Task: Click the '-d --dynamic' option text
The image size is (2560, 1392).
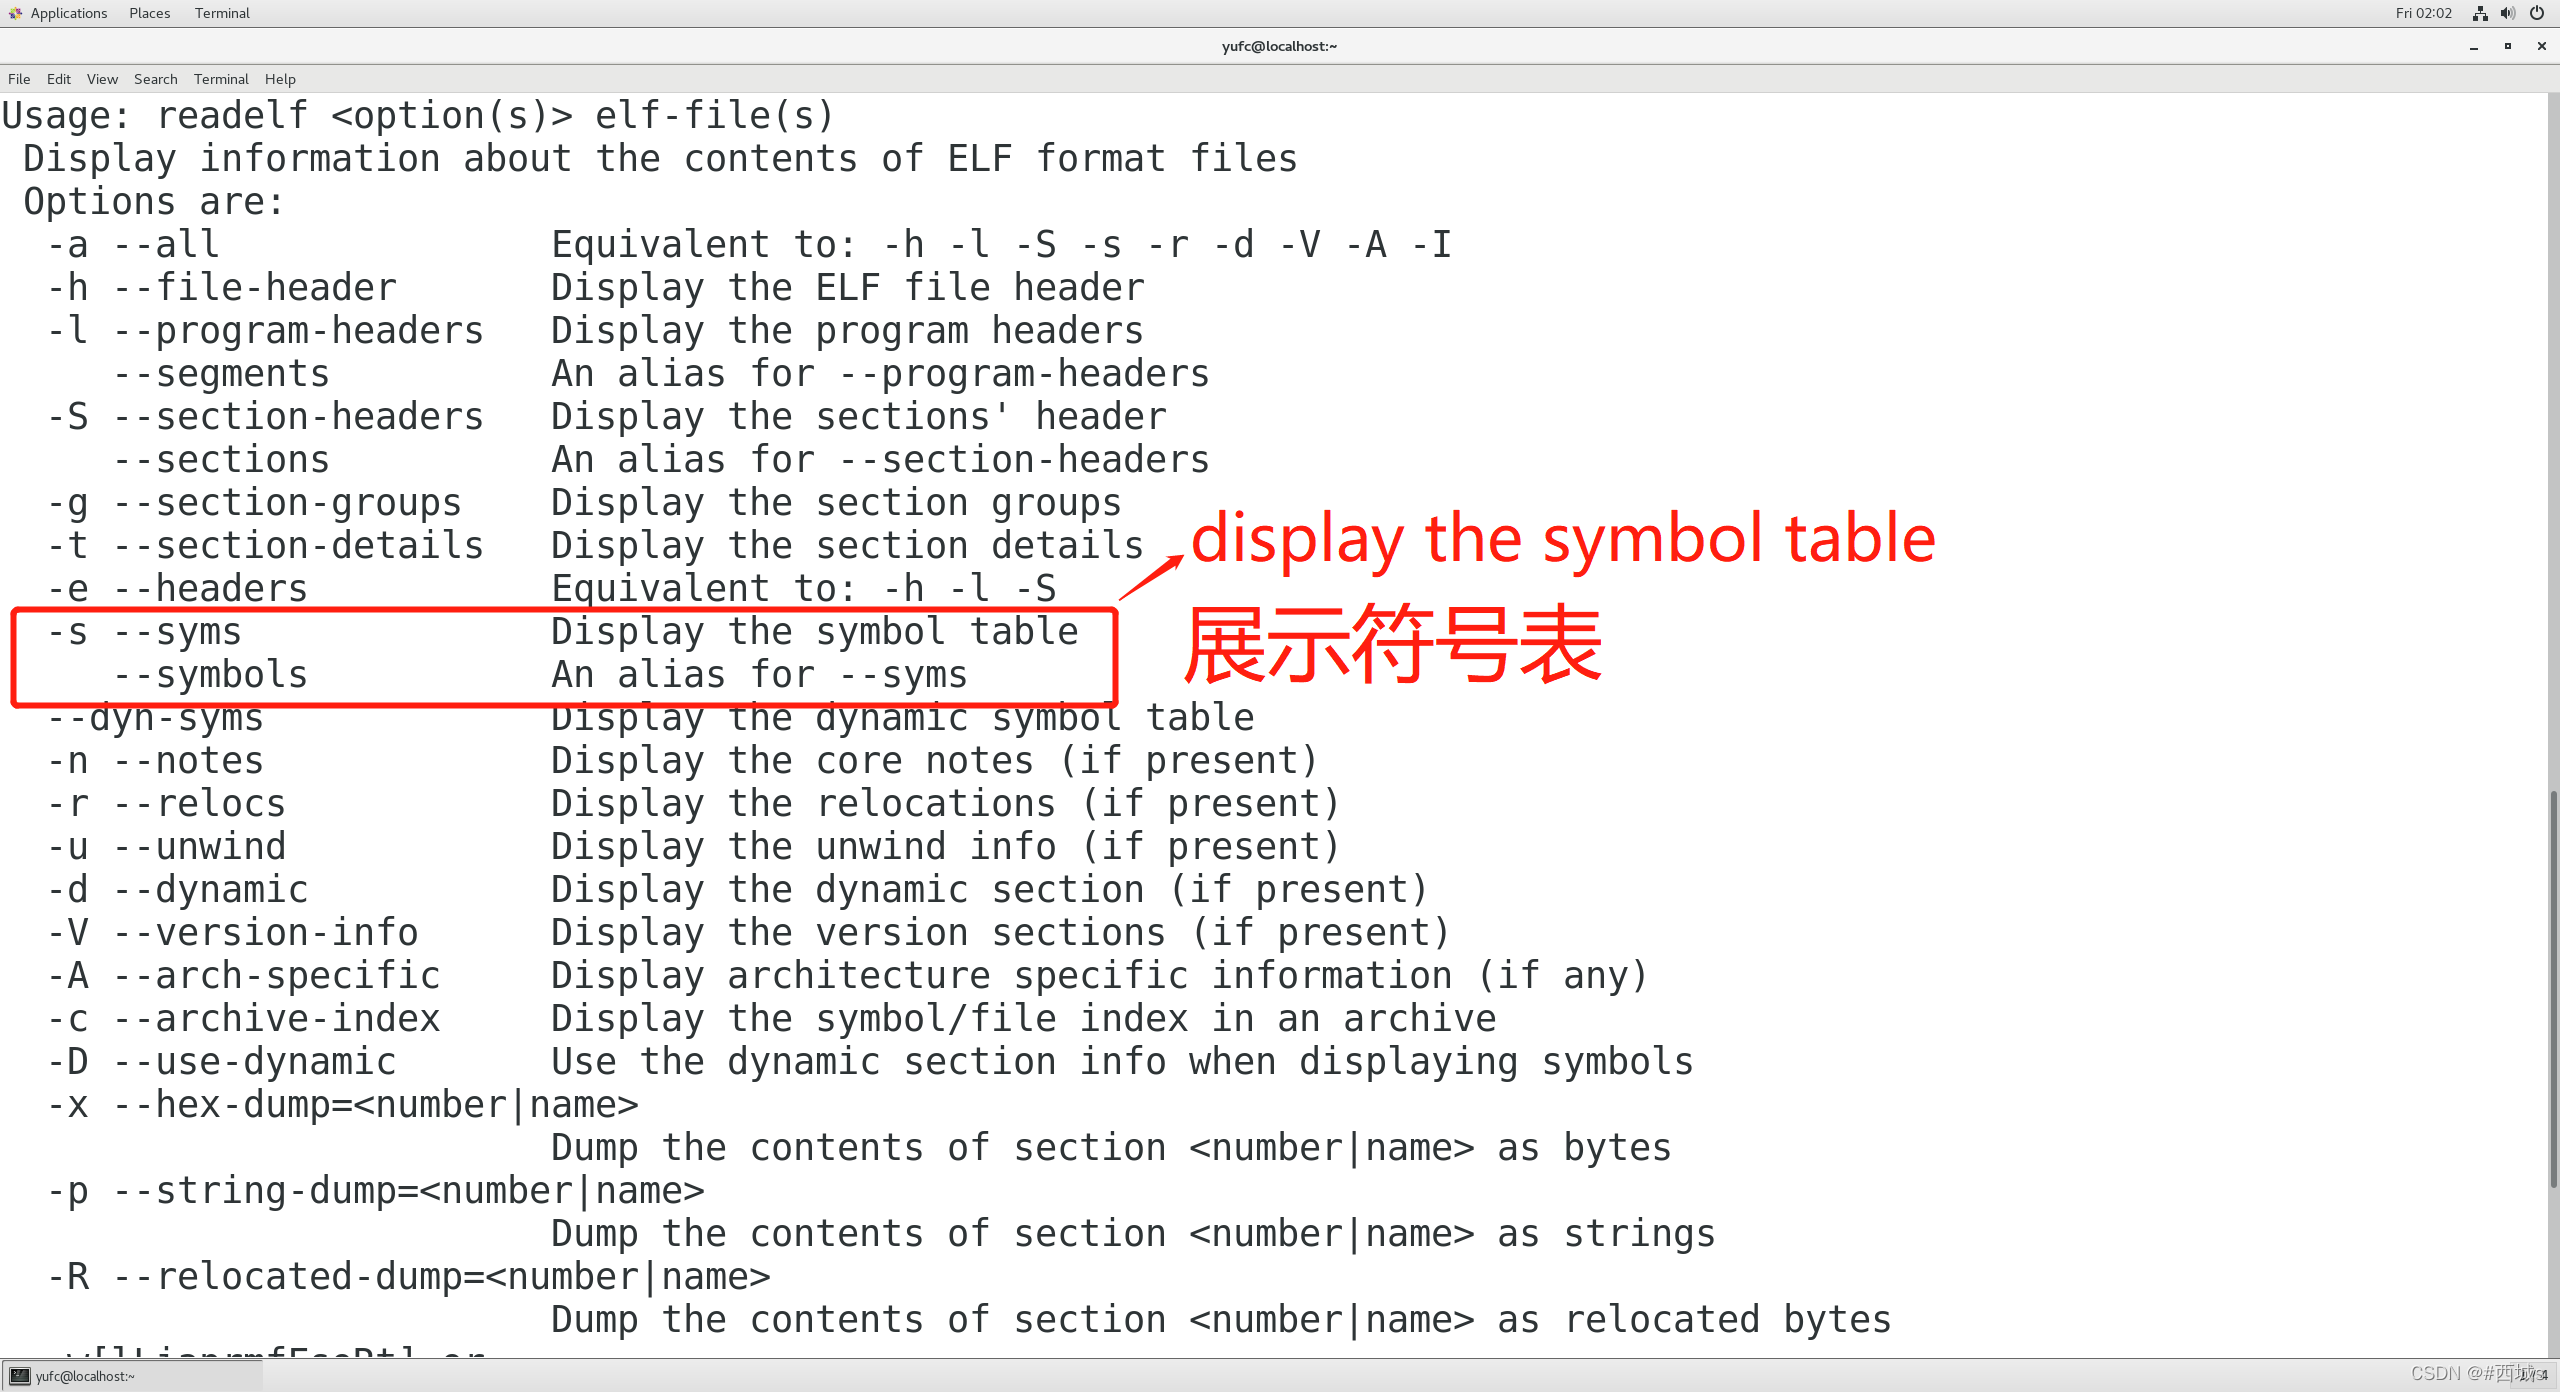Action: [177, 890]
